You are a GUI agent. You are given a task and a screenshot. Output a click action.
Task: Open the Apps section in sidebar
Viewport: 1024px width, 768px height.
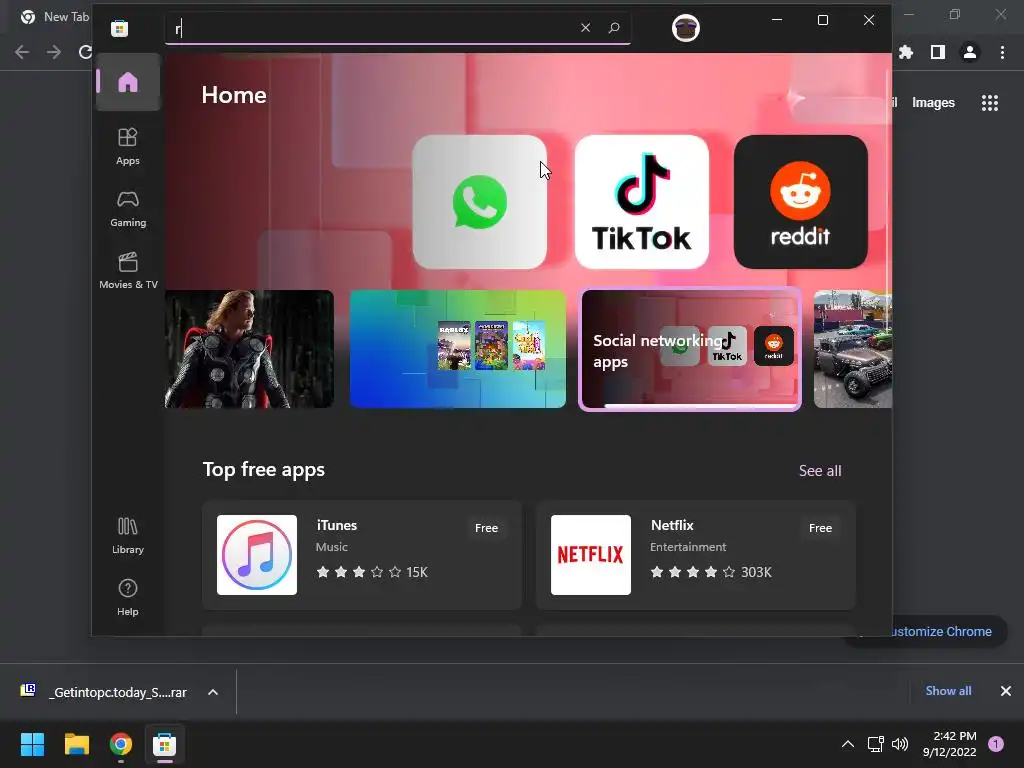(128, 147)
